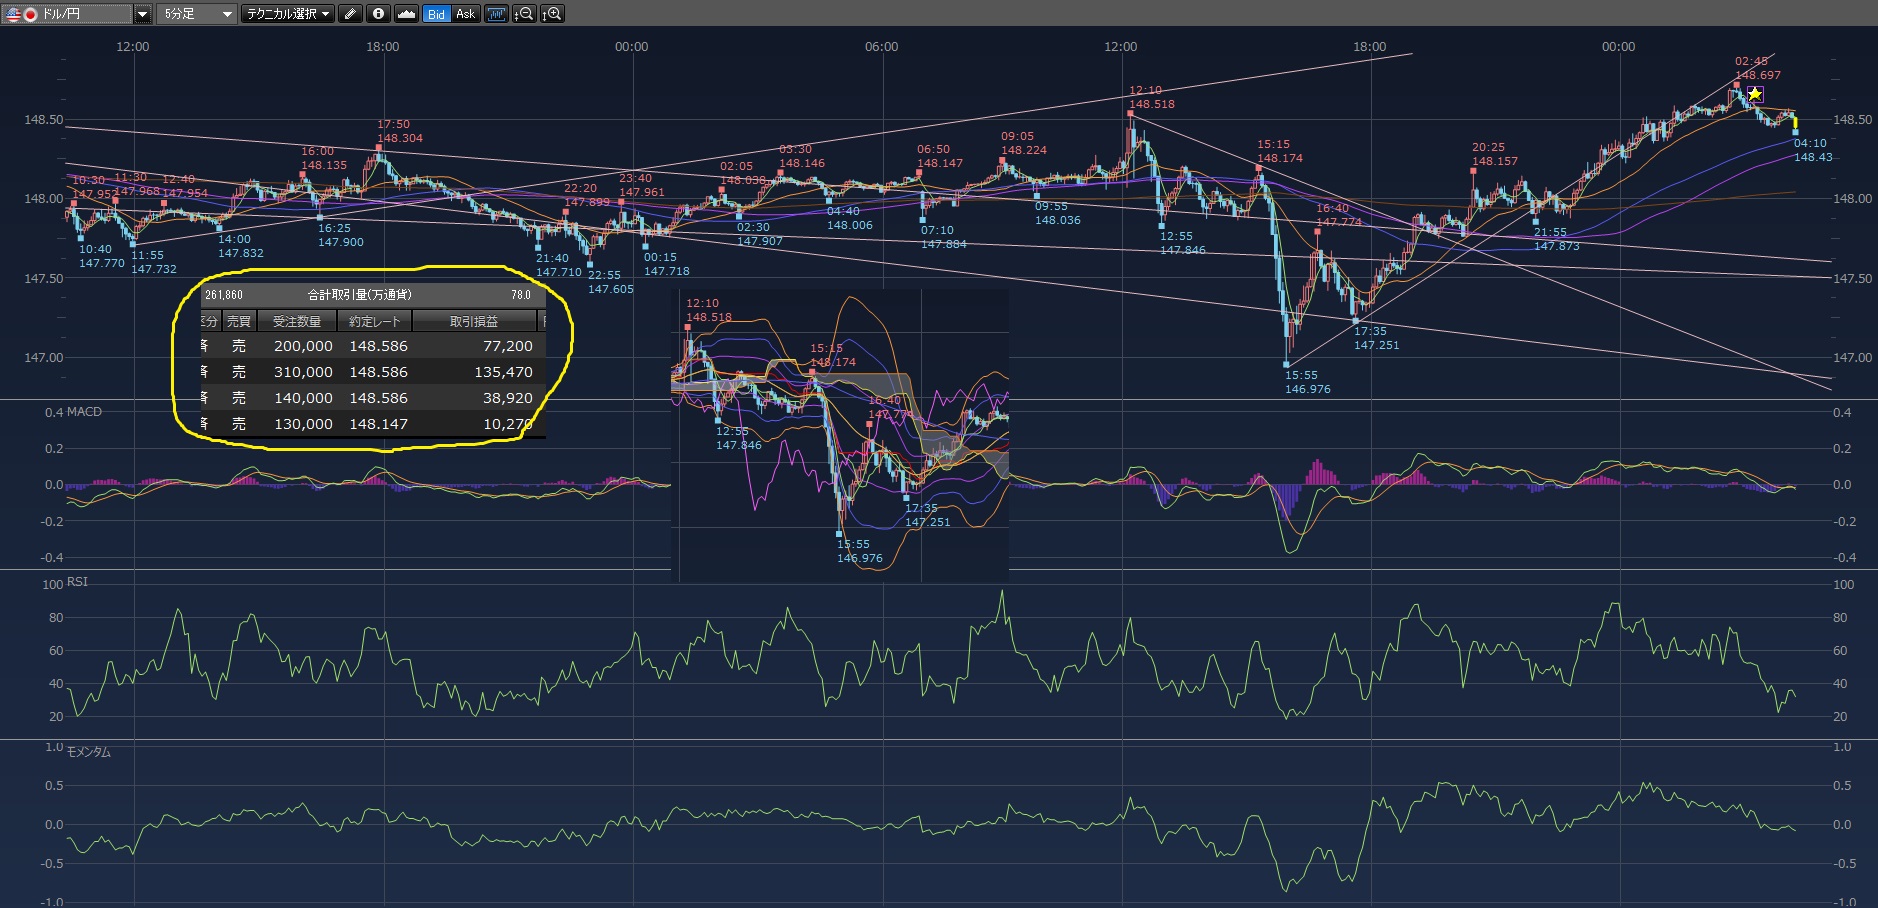Click the 12:10 148.518 high price marker

click(1131, 113)
